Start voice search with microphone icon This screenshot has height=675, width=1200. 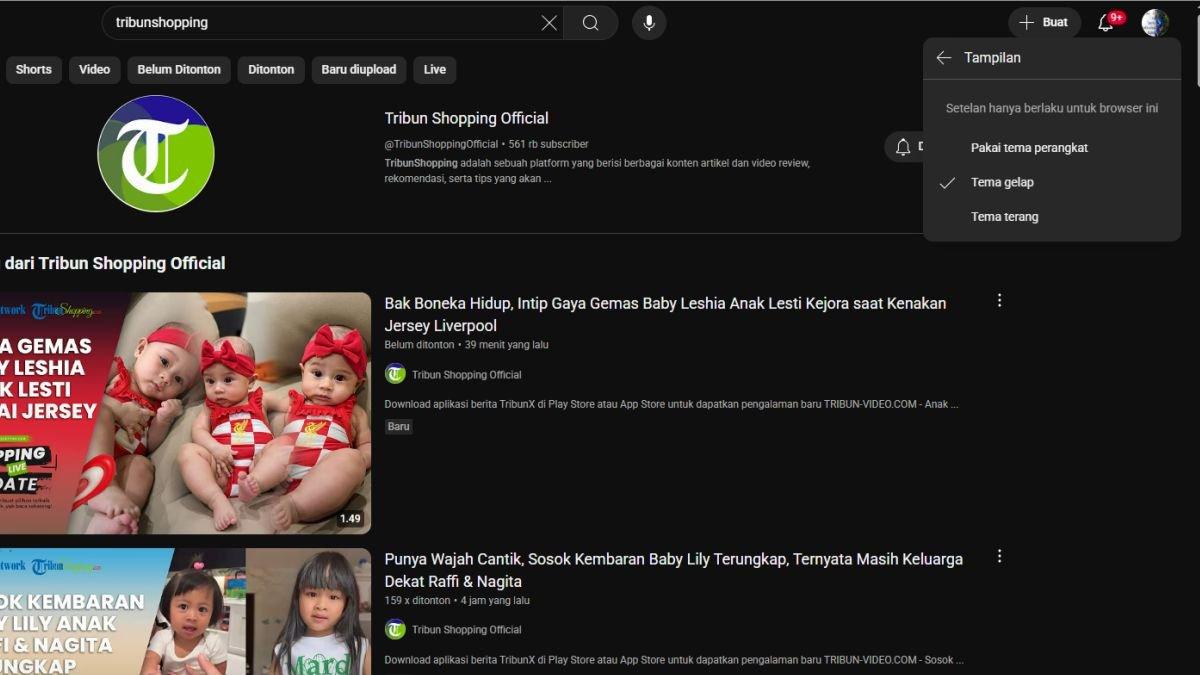[x=649, y=23]
